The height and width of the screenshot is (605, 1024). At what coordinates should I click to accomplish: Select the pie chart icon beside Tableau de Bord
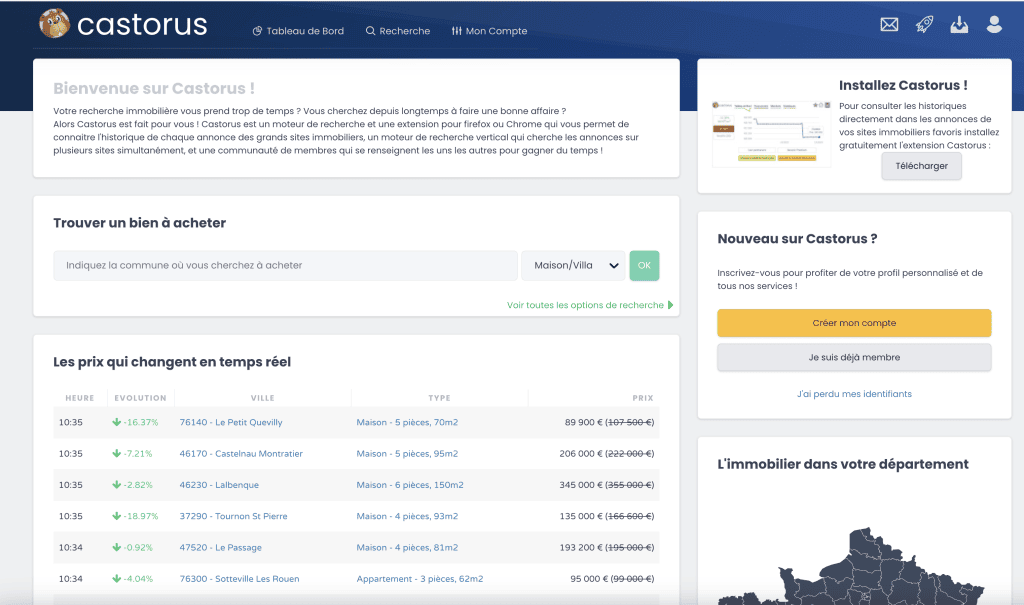(257, 31)
